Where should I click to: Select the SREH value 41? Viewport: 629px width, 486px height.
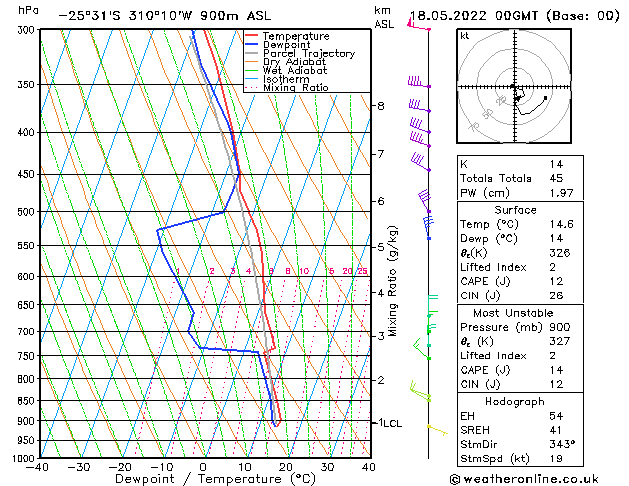click(x=555, y=430)
